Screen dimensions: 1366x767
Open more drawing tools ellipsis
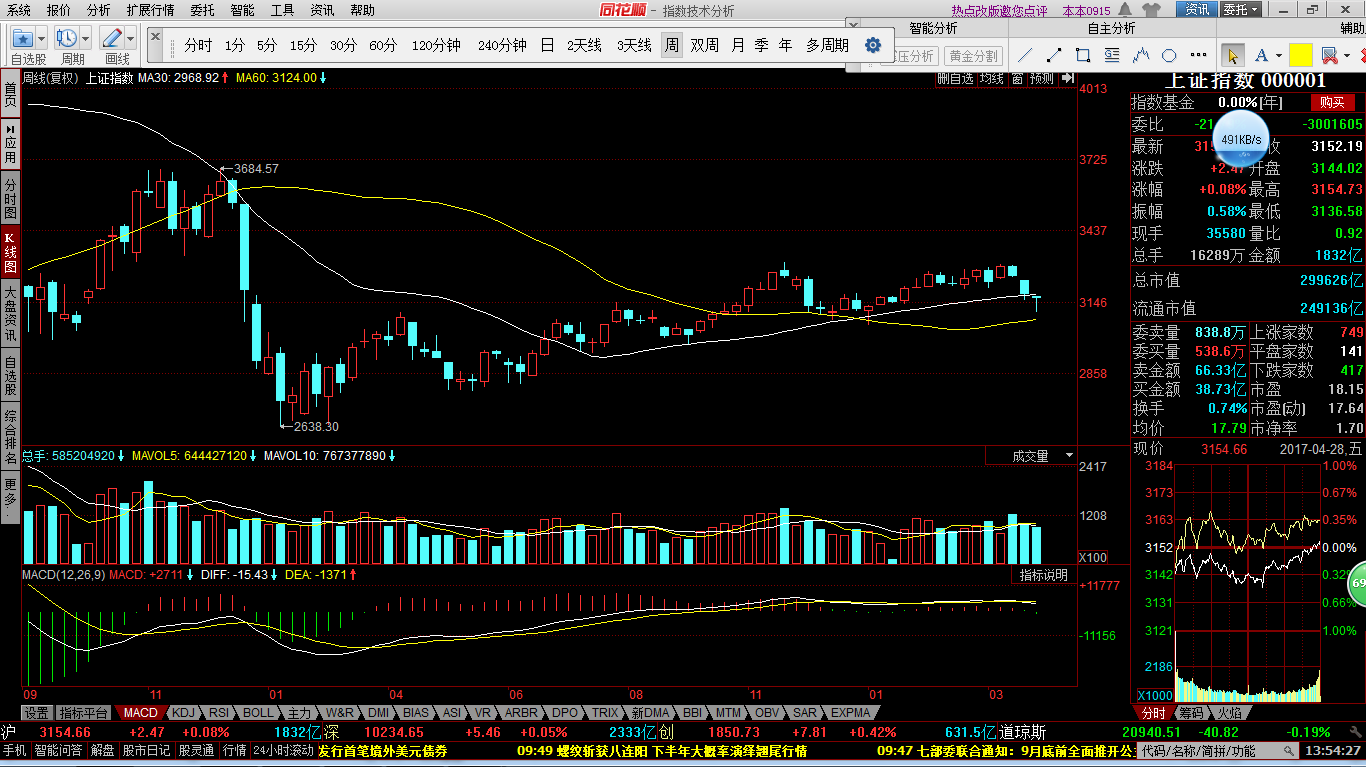[1197, 55]
